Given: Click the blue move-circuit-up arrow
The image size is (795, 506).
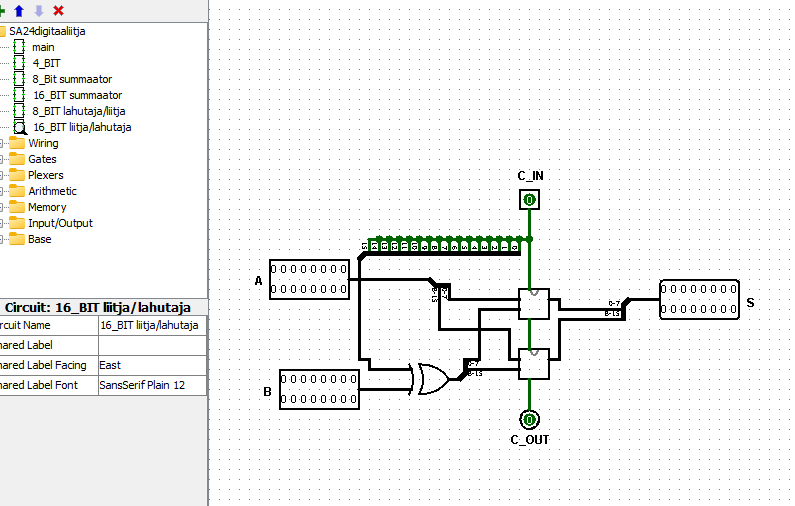Looking at the screenshot, I should tap(19, 10).
